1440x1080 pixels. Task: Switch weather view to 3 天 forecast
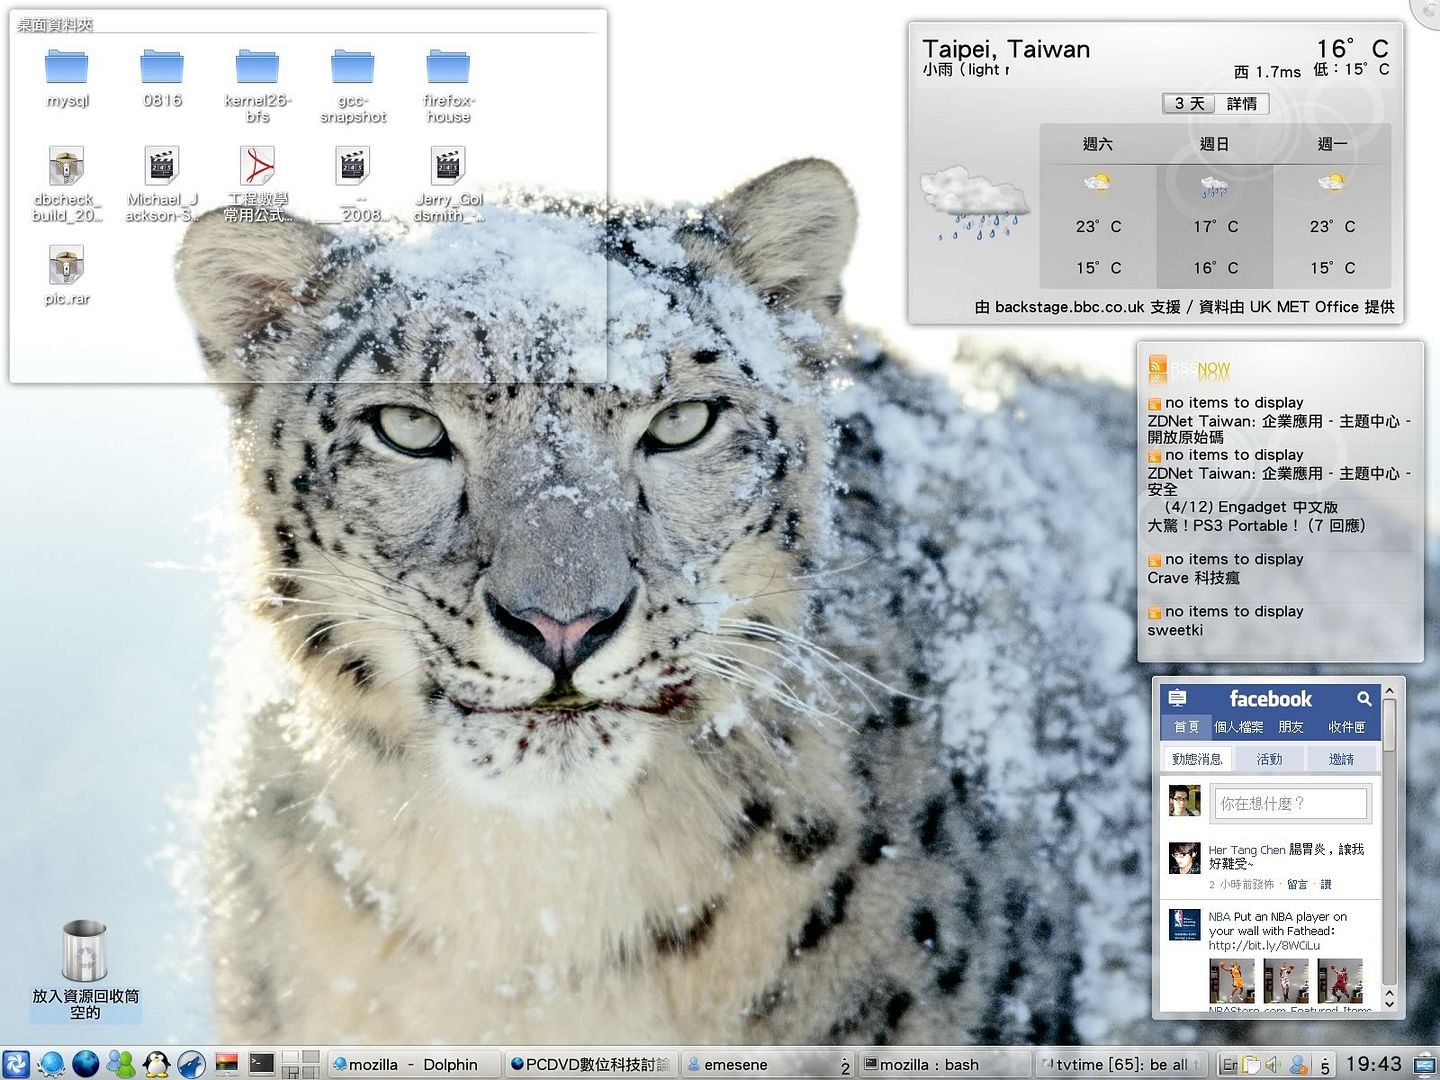(x=1189, y=104)
